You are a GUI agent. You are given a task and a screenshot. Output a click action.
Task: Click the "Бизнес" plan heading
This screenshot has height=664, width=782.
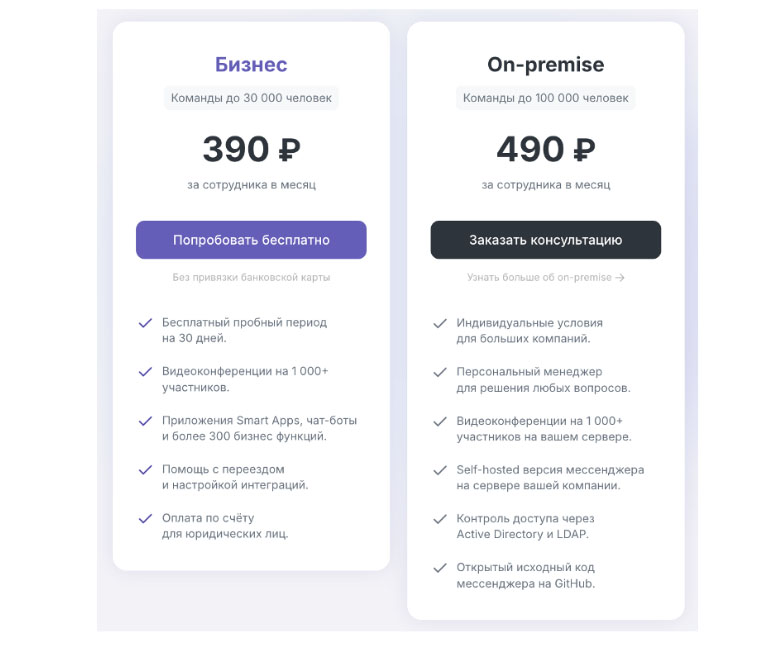(251, 65)
